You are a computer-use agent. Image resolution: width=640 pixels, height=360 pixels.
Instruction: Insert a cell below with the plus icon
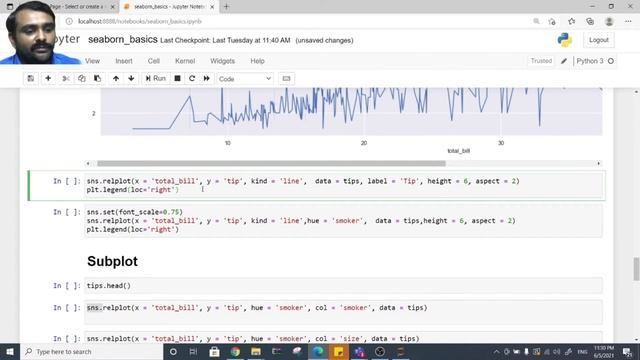48,78
